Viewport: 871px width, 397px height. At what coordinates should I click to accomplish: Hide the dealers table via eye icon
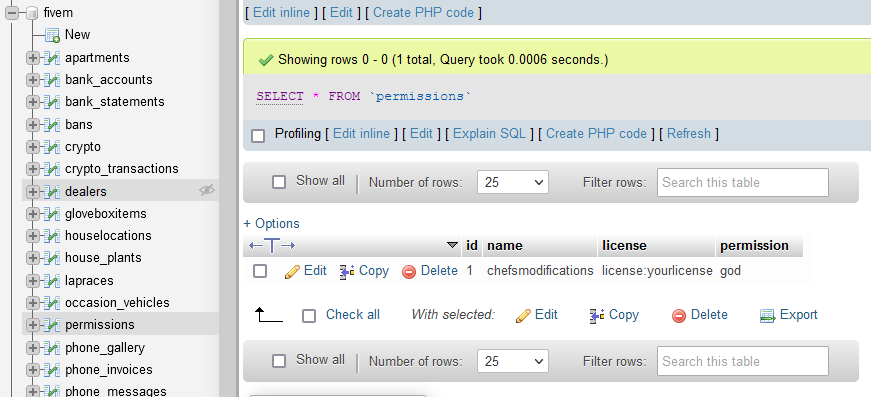click(x=207, y=190)
